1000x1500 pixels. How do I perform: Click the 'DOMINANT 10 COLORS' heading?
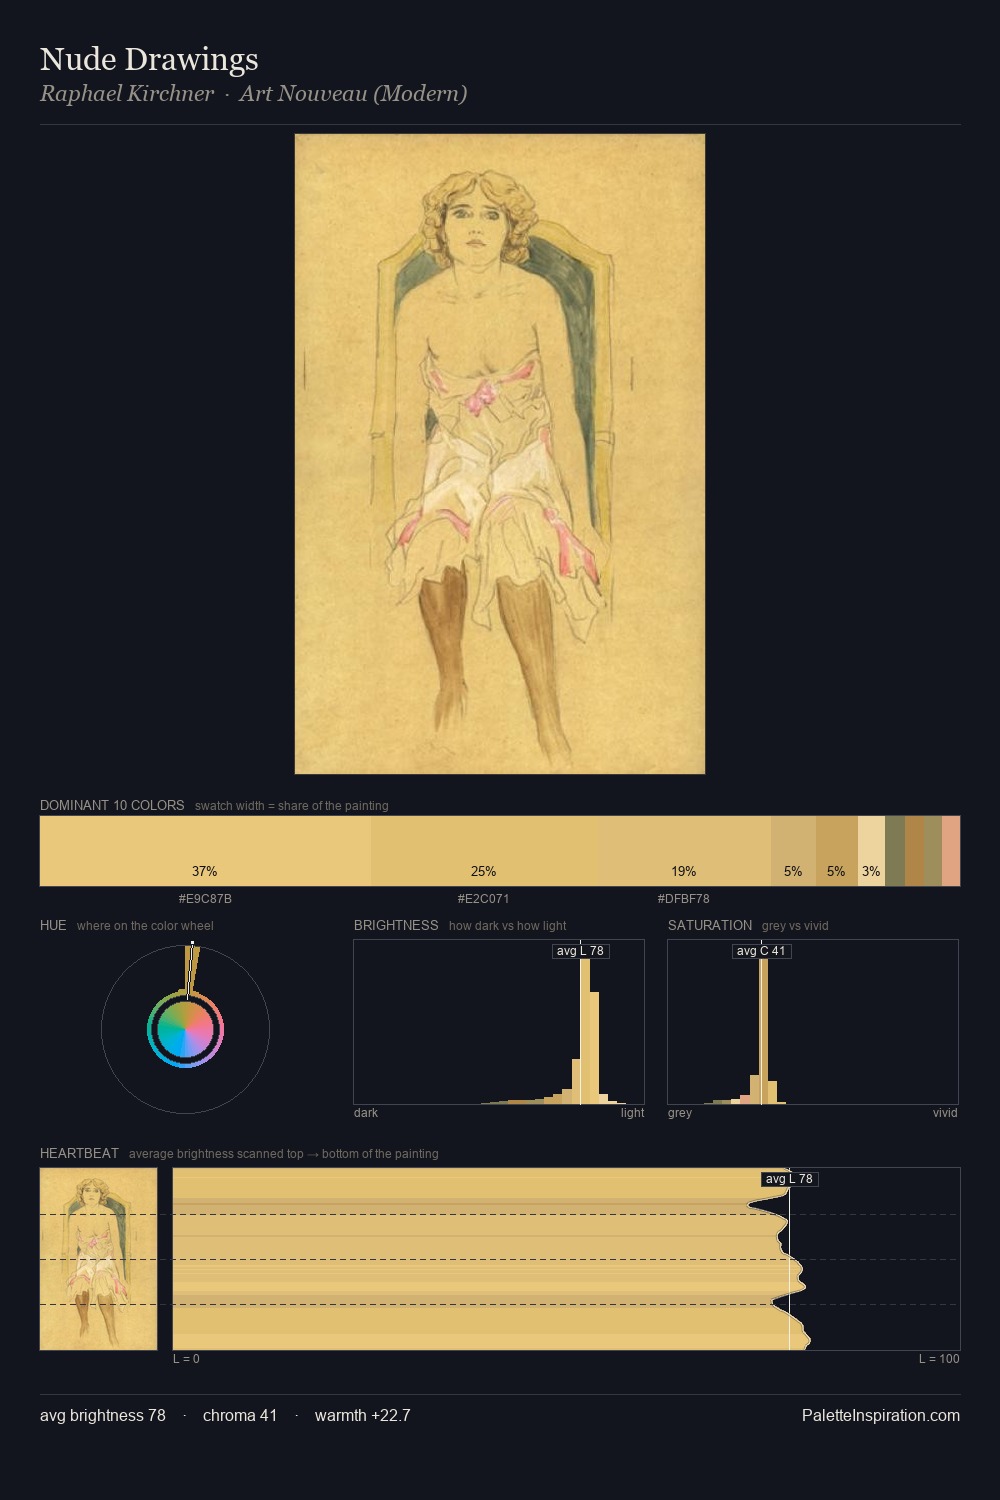tap(112, 805)
